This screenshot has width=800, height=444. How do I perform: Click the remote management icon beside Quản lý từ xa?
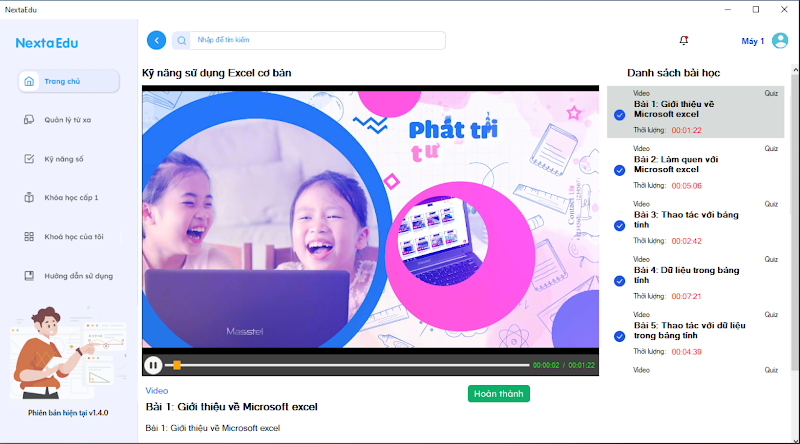tap(29, 120)
